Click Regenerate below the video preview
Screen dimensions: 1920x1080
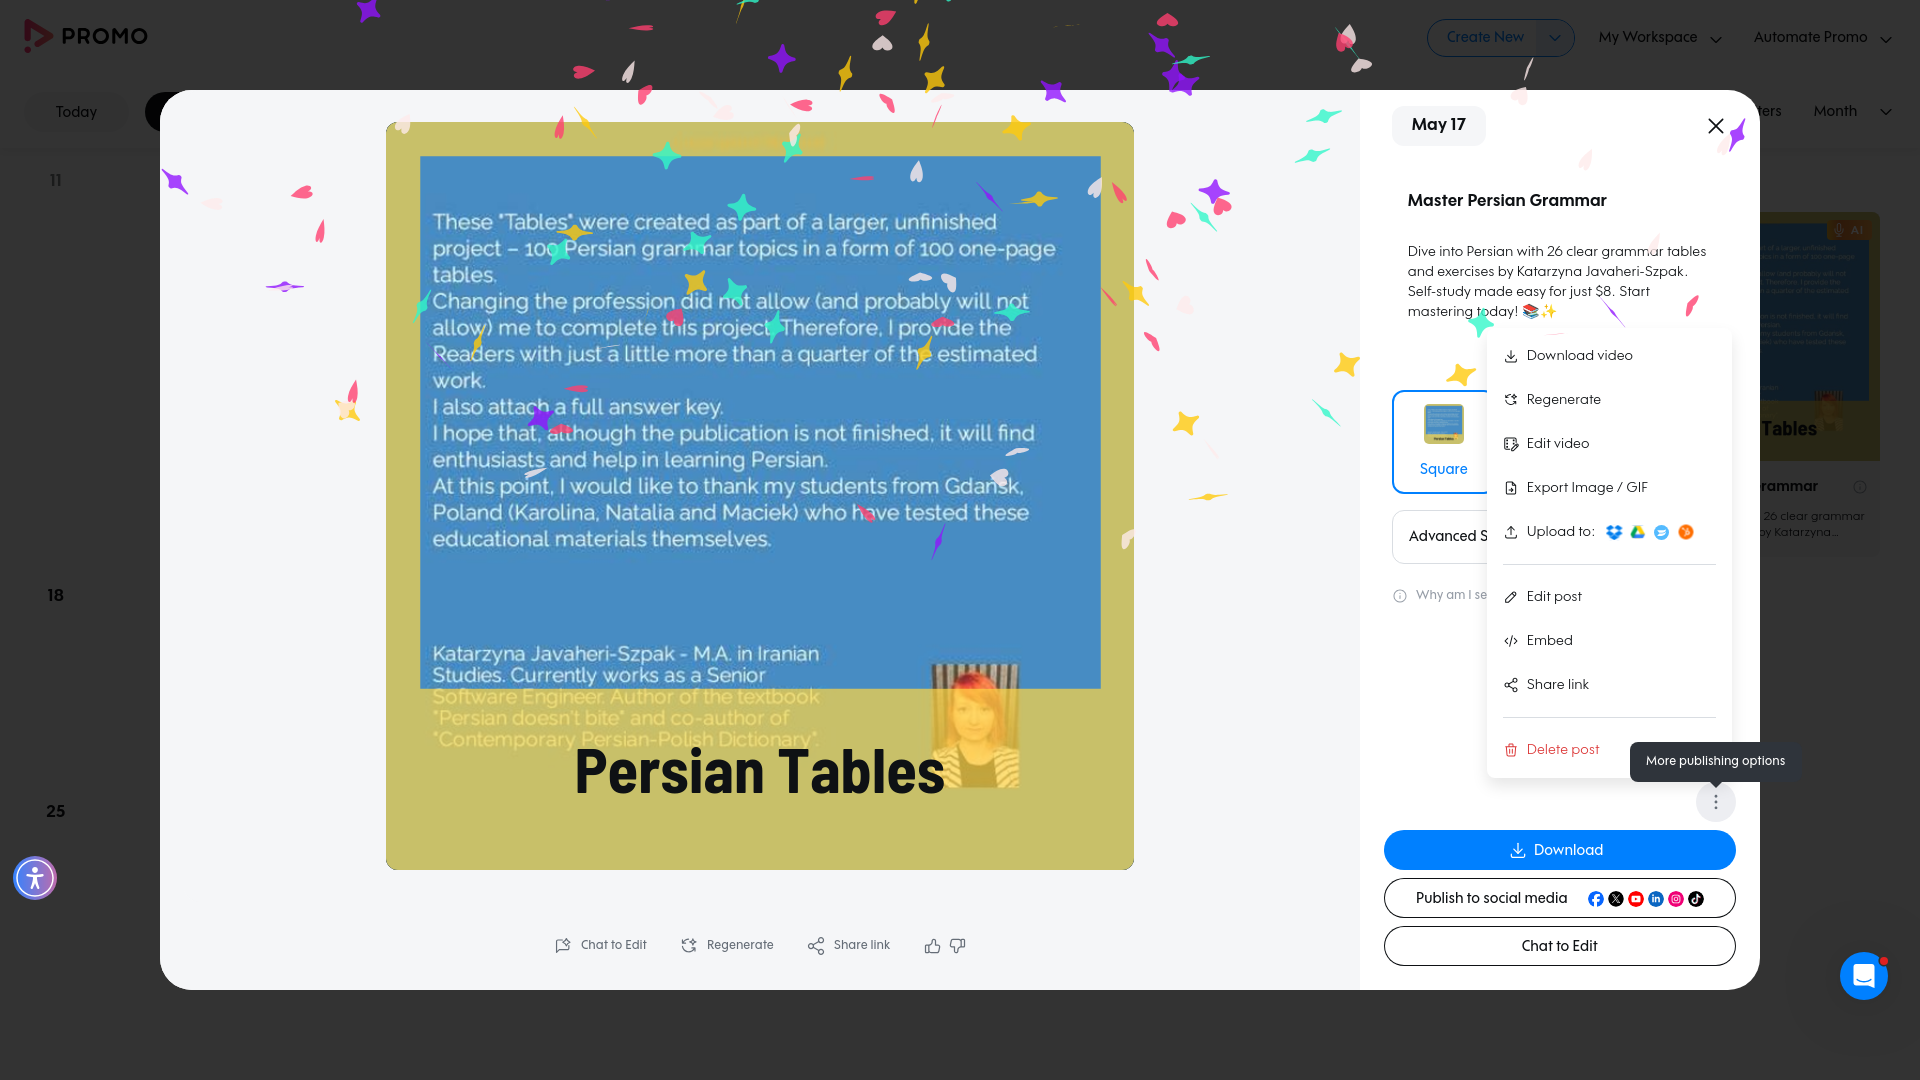727,945
